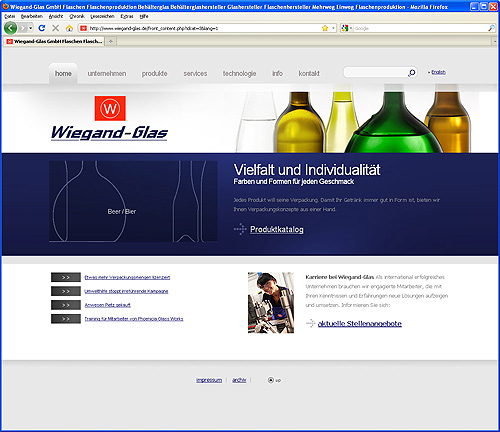Open the technologie navigation item
The image size is (500, 432).
click(x=239, y=73)
